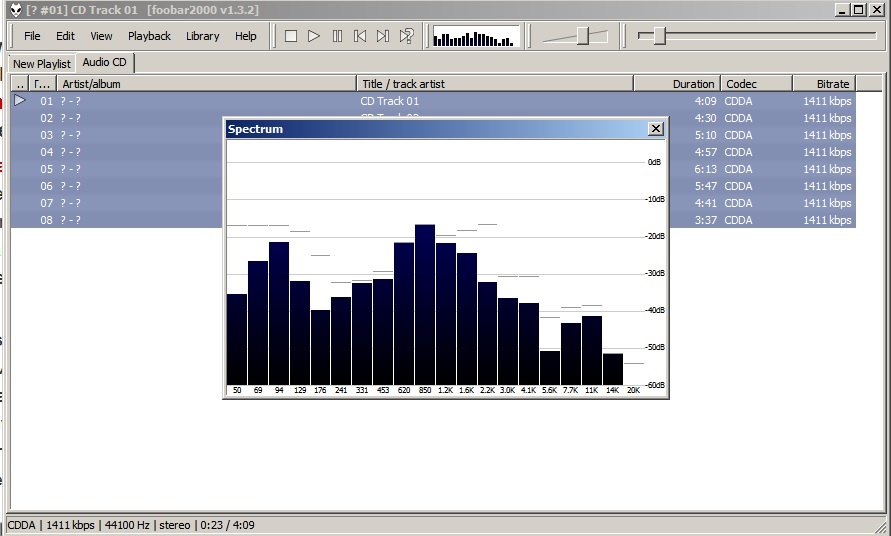Pause the current track
This screenshot has height=536, width=891.
point(337,36)
